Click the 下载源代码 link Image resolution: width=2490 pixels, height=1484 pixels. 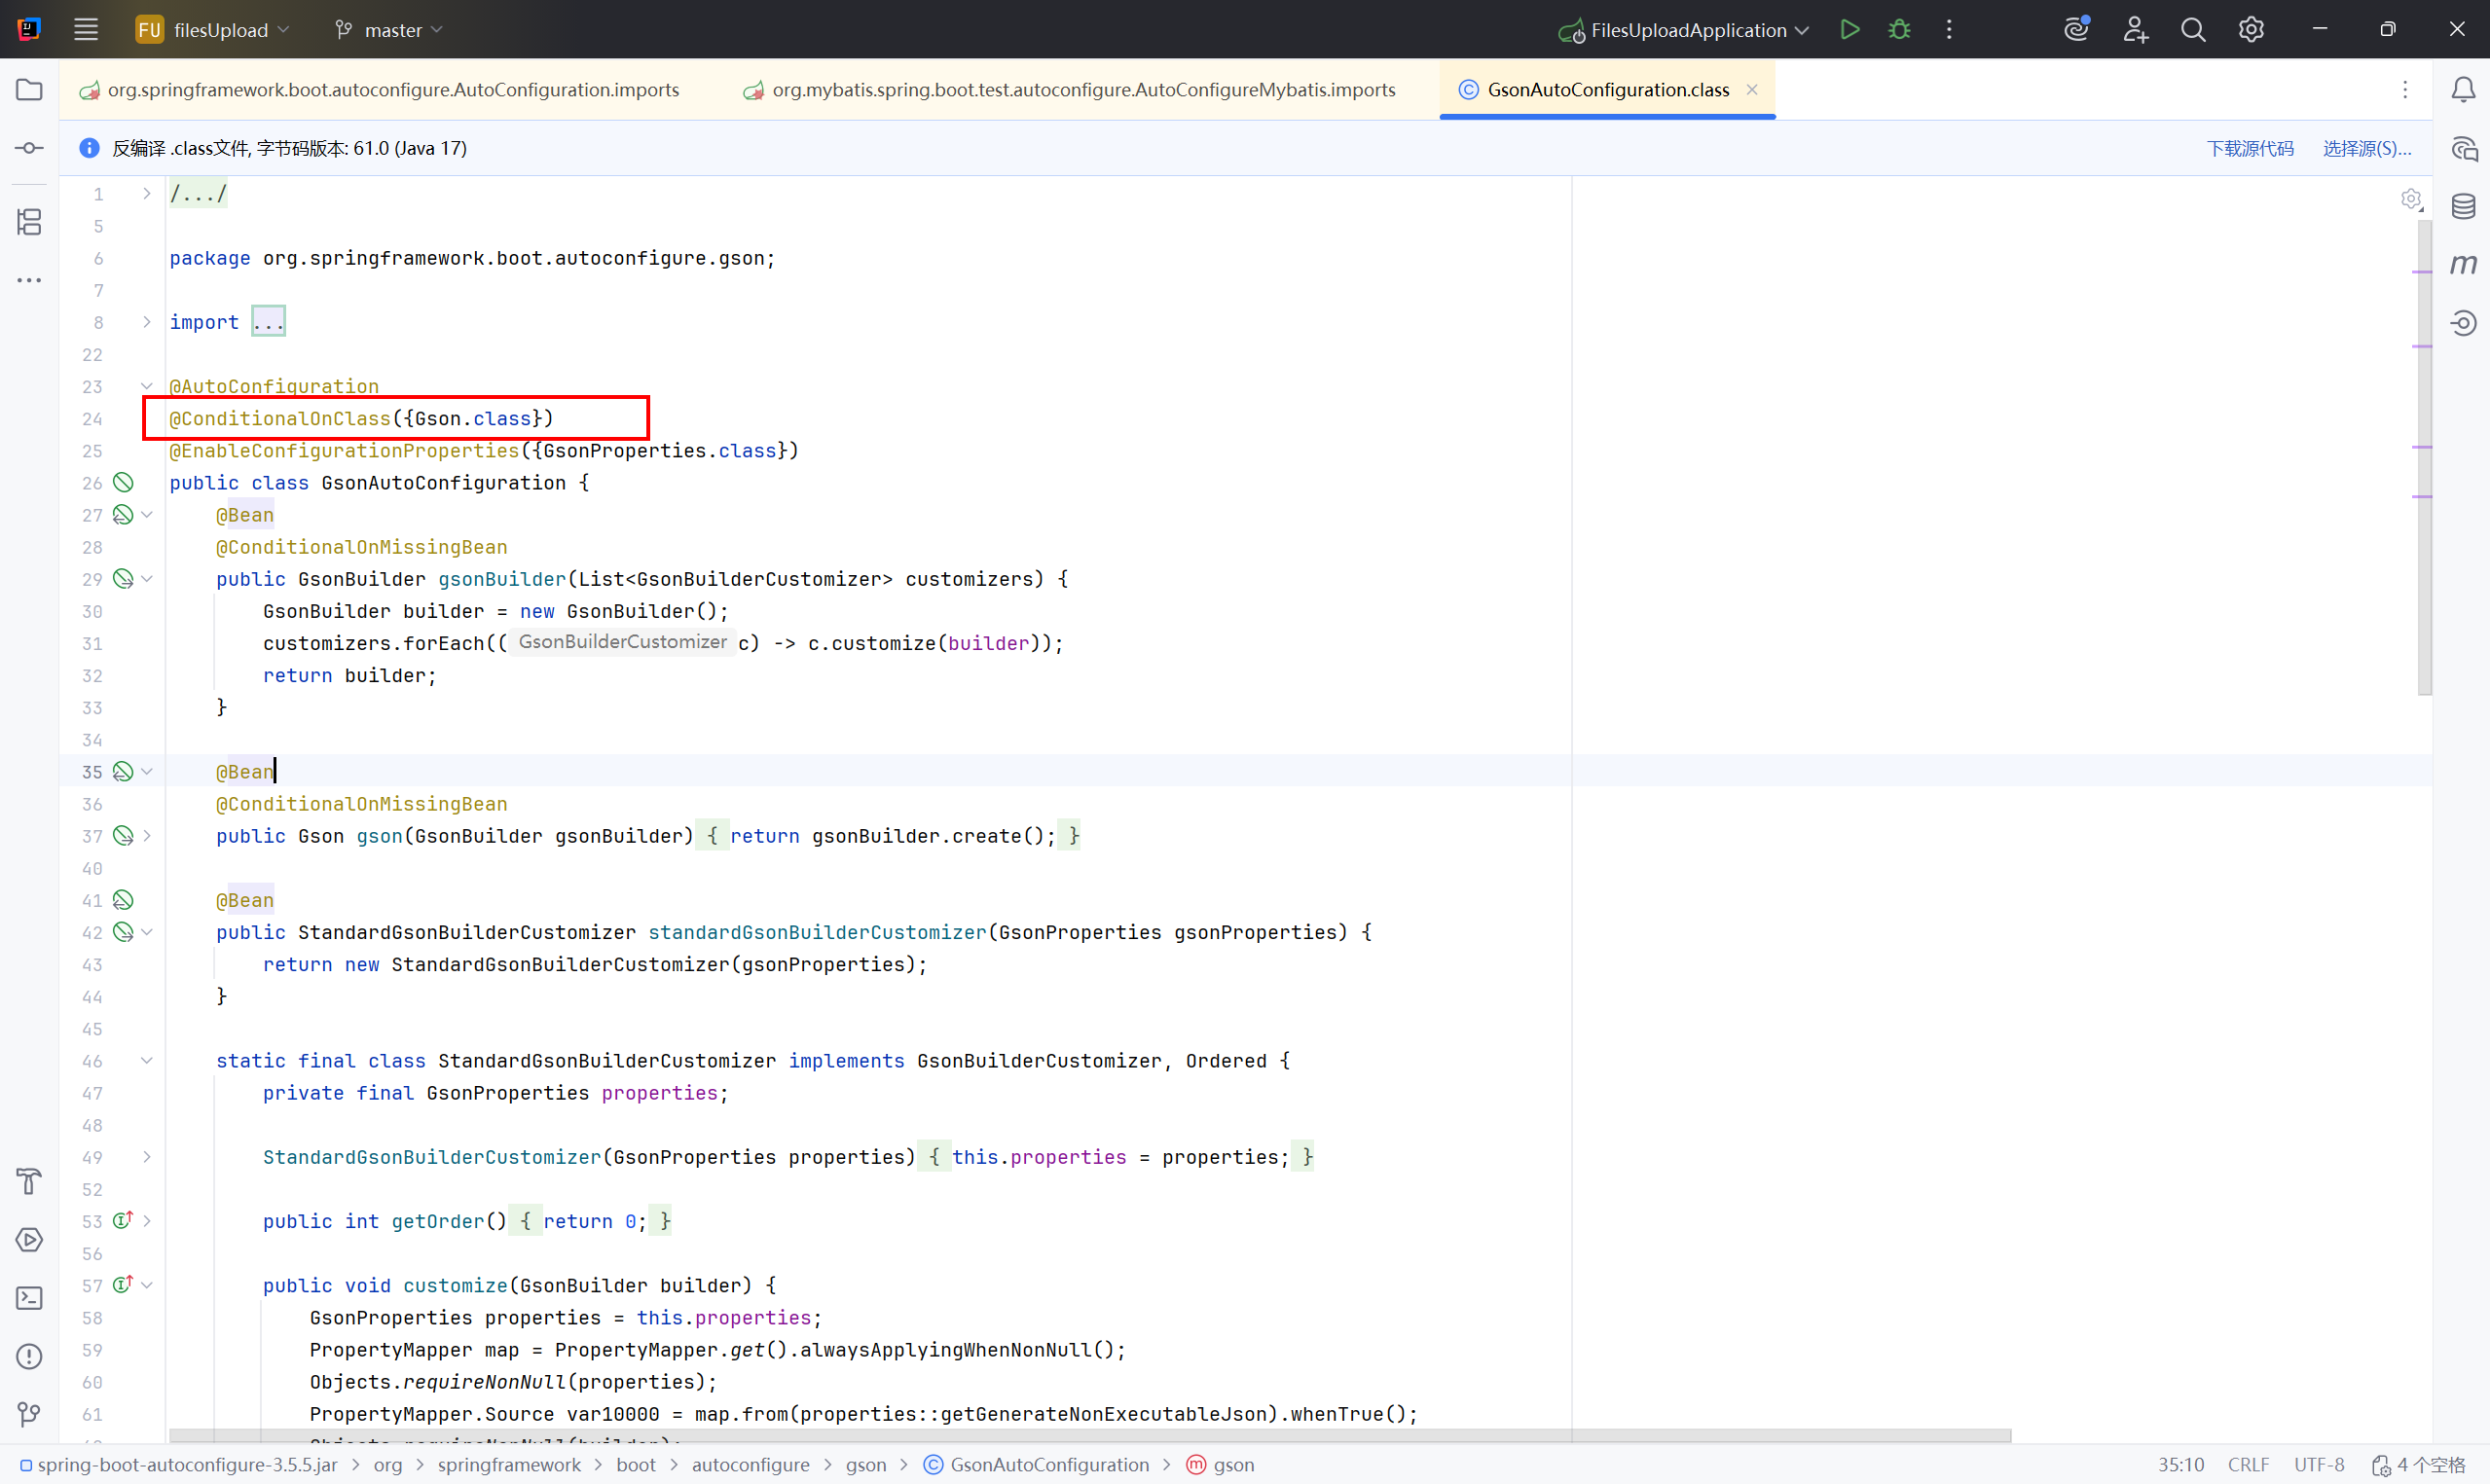[2249, 148]
